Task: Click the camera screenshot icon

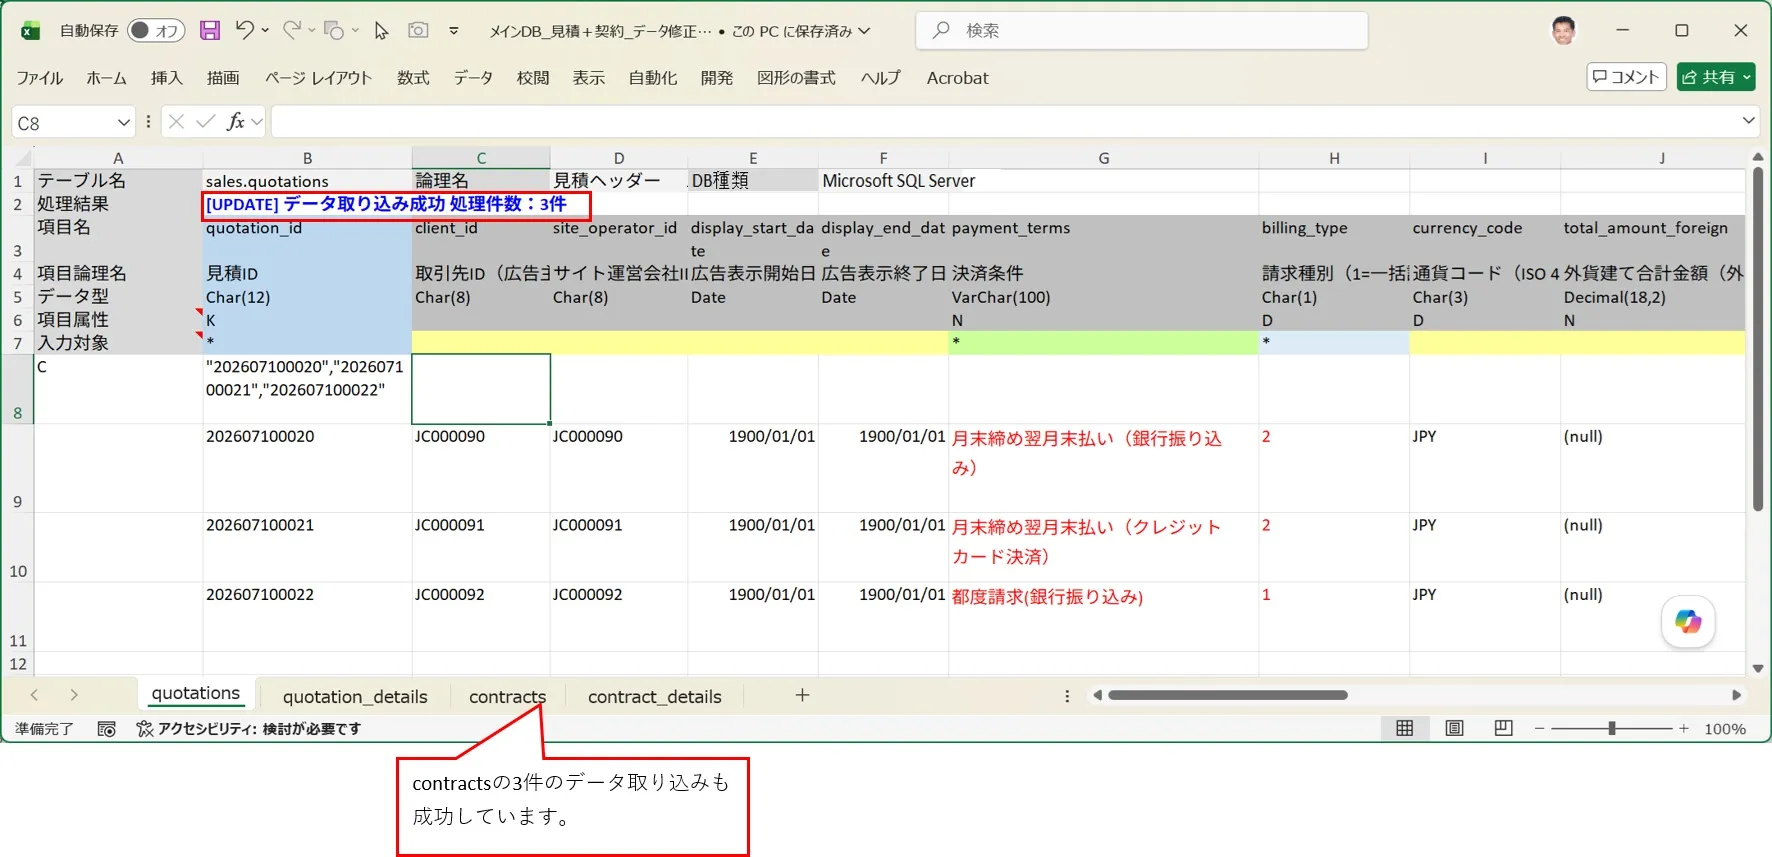Action: click(418, 30)
